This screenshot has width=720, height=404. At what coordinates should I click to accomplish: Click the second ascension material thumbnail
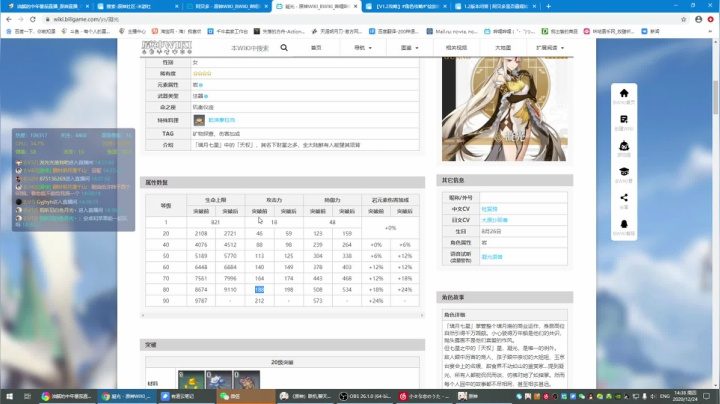click(x=219, y=380)
